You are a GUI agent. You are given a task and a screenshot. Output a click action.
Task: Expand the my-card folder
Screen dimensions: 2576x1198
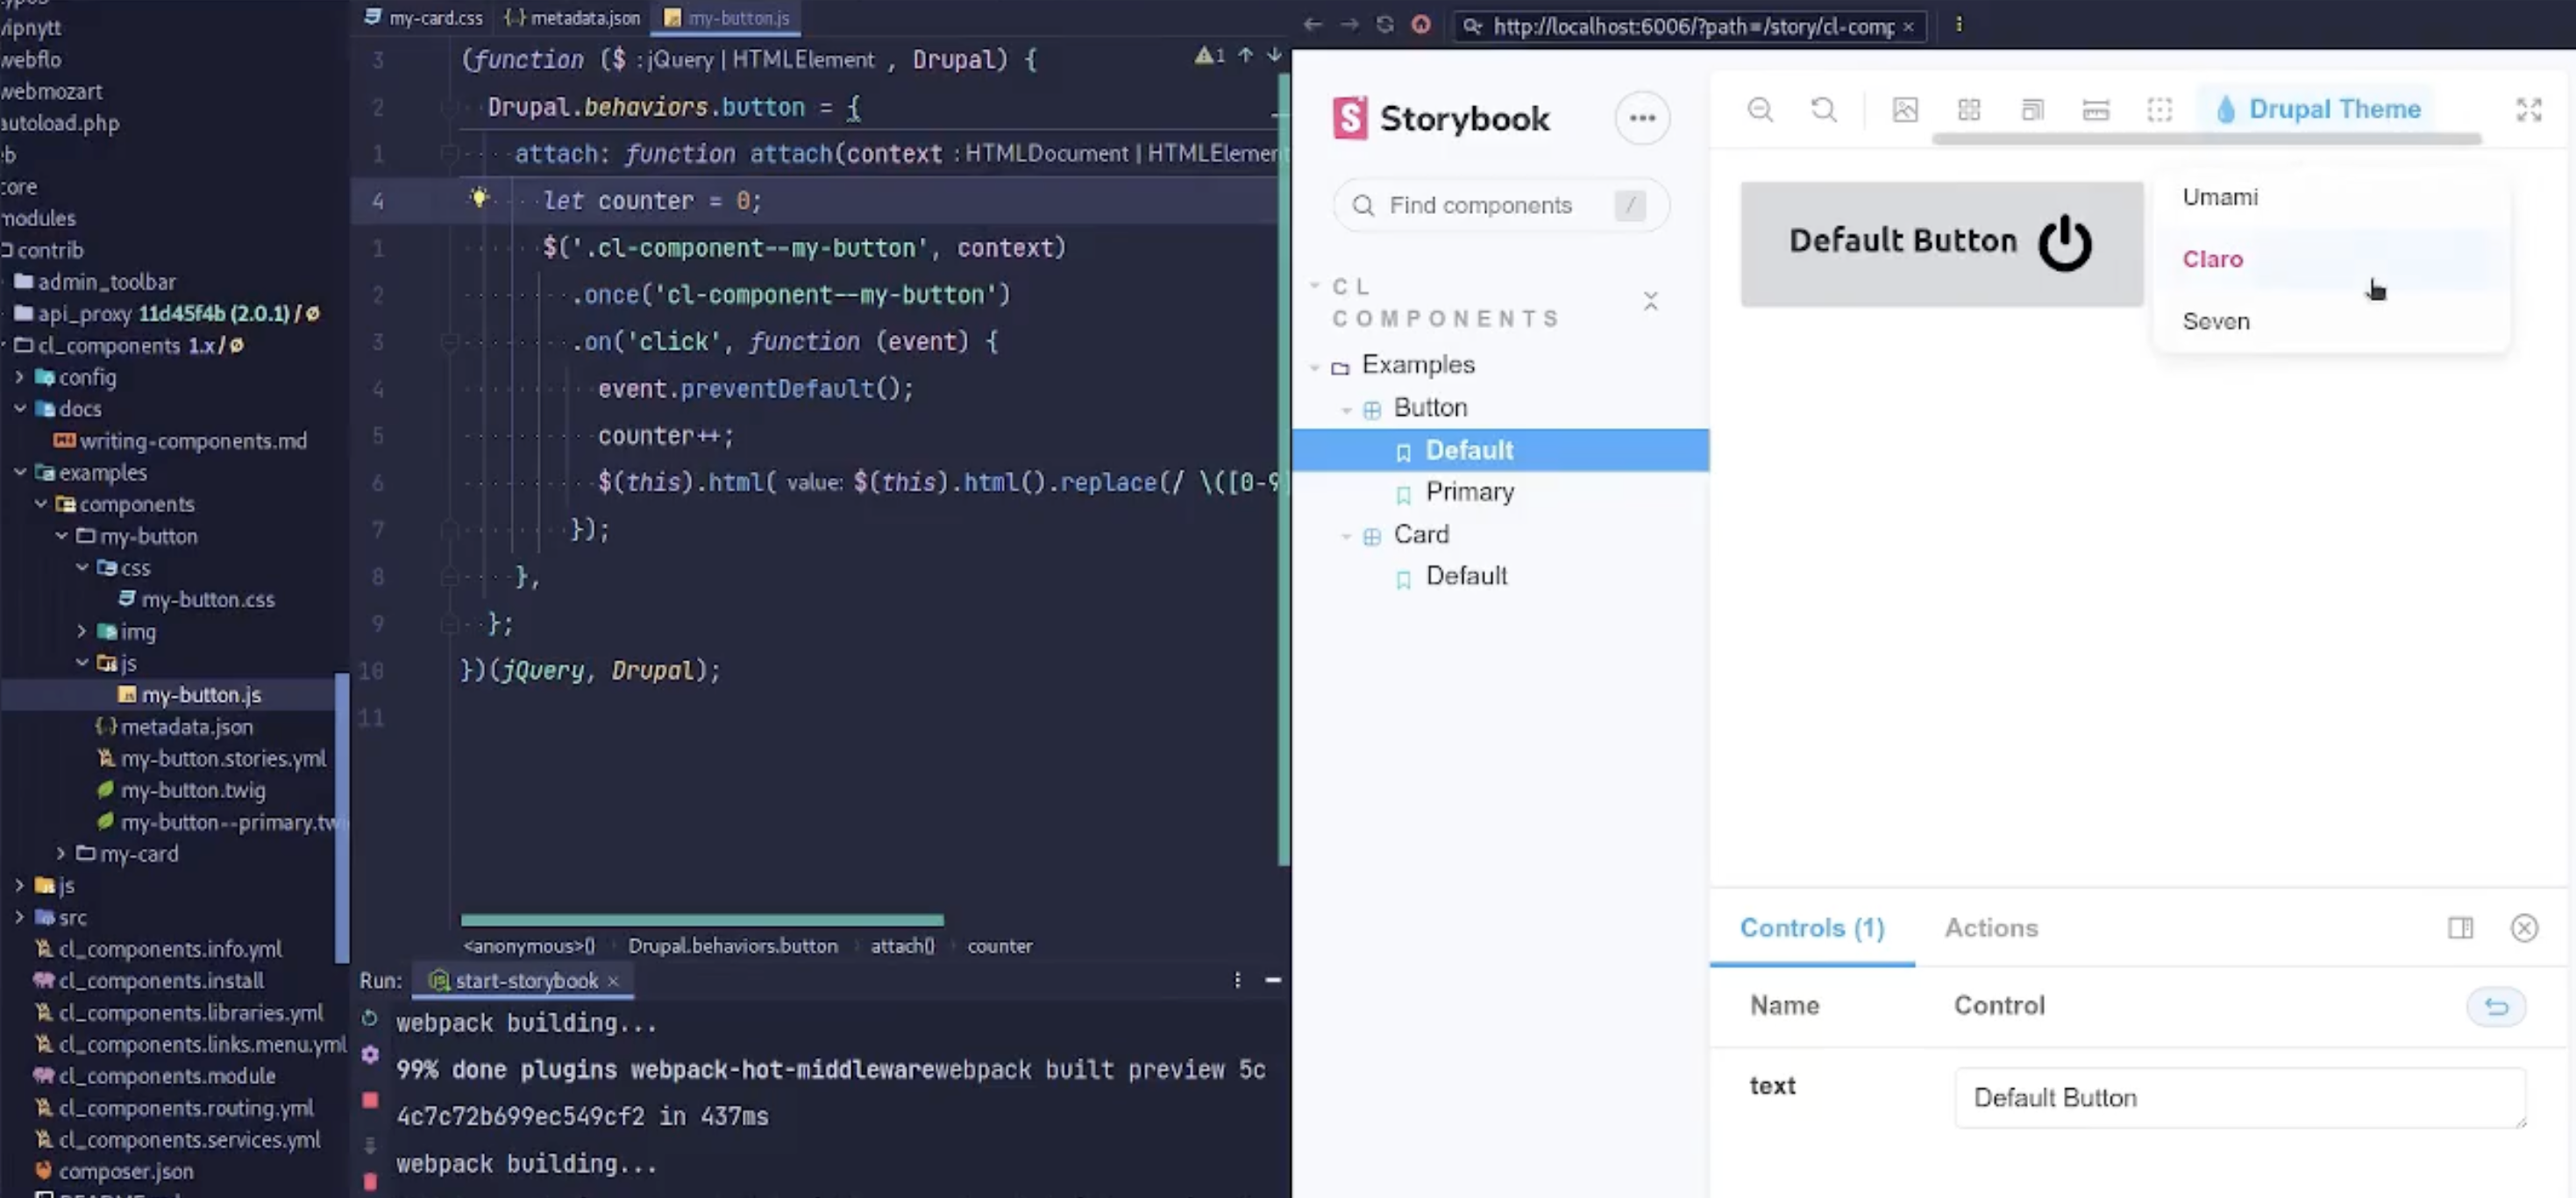point(61,854)
